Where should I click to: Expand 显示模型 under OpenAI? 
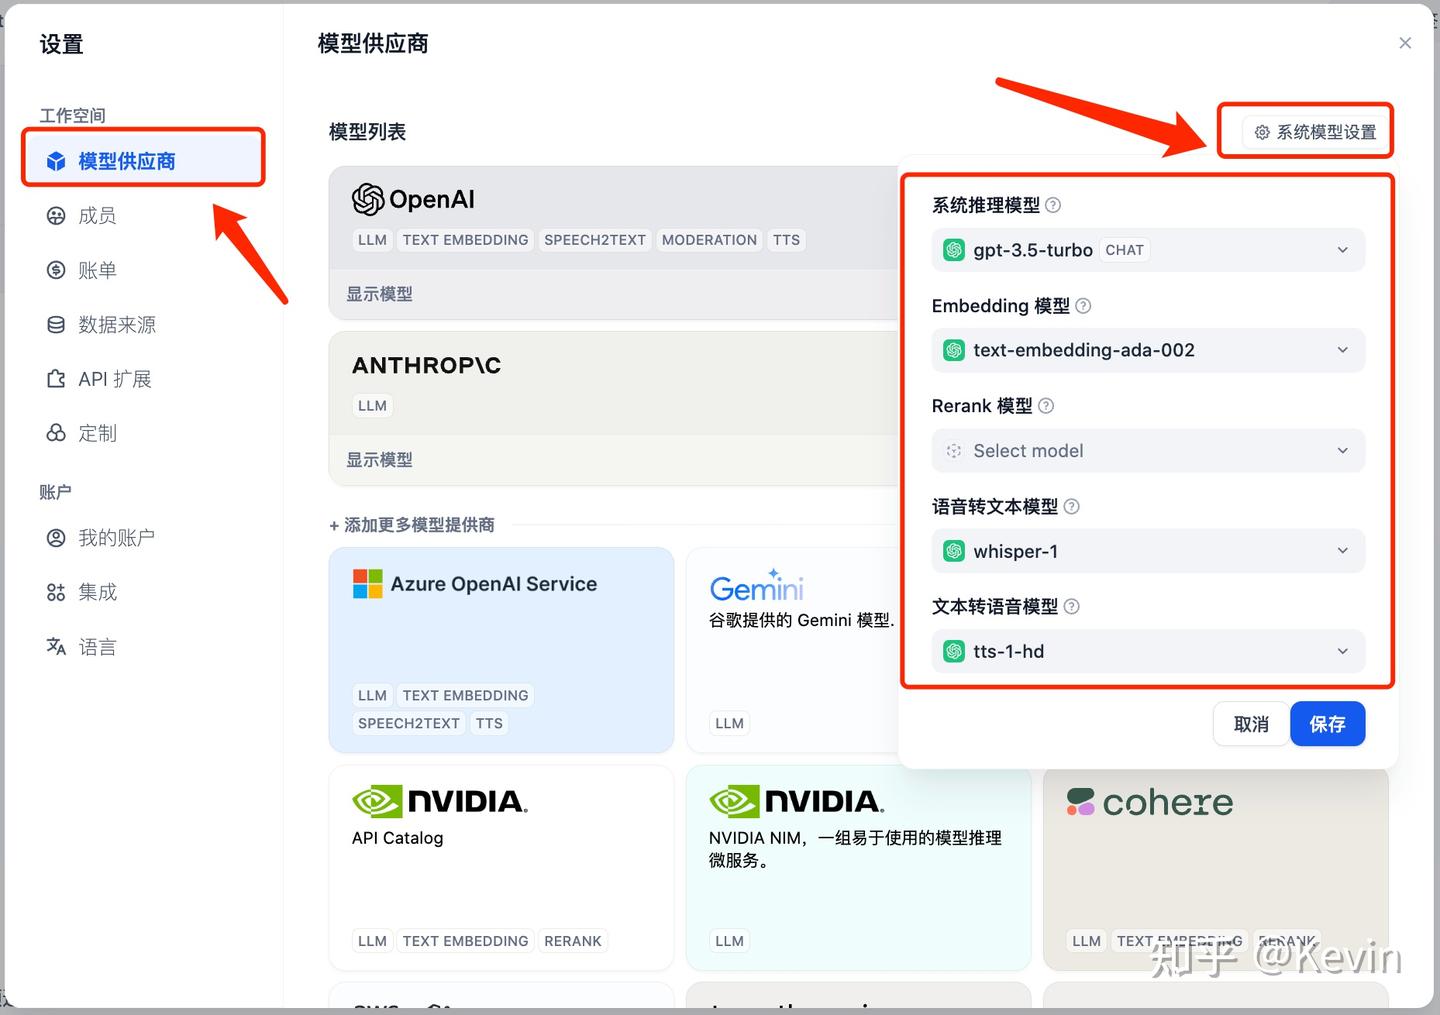[x=379, y=294]
